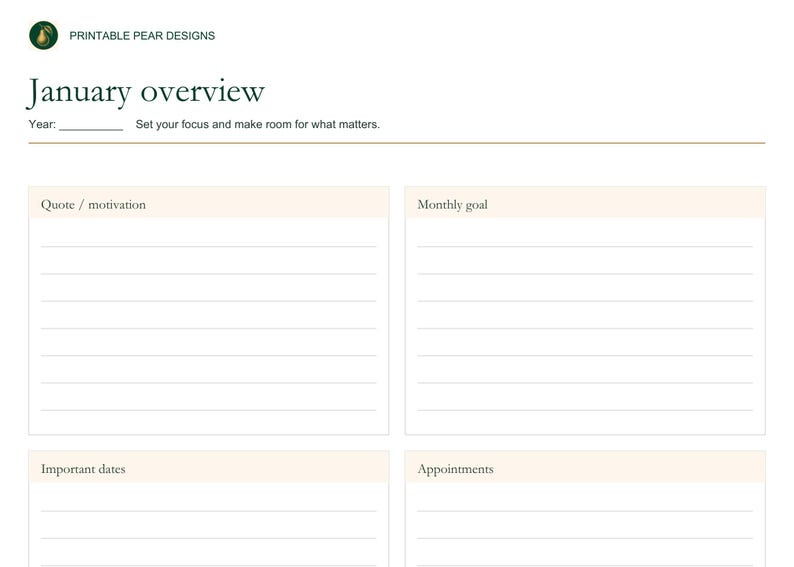This screenshot has width=794, height=567.
Task: Click the Quote / motivation section header
Action: [209, 204]
